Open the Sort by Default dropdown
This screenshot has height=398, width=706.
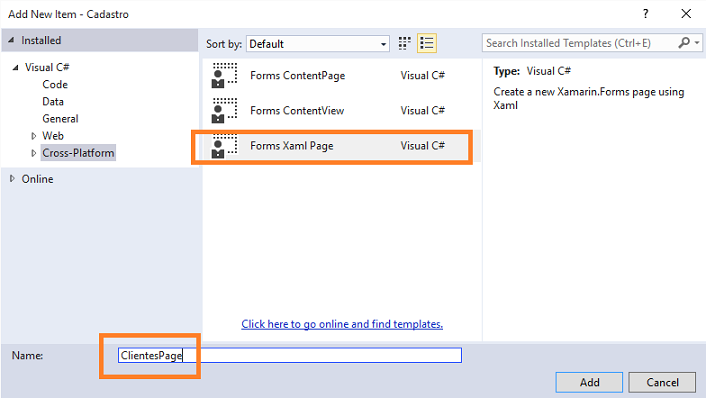click(x=318, y=44)
